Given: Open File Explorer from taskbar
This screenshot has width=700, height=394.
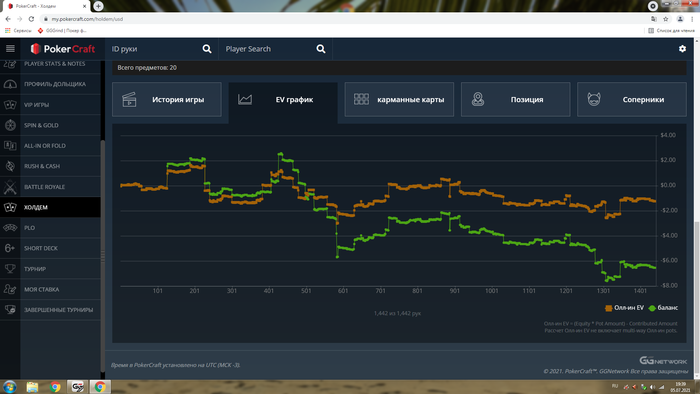Looking at the screenshot, I should coord(32,387).
